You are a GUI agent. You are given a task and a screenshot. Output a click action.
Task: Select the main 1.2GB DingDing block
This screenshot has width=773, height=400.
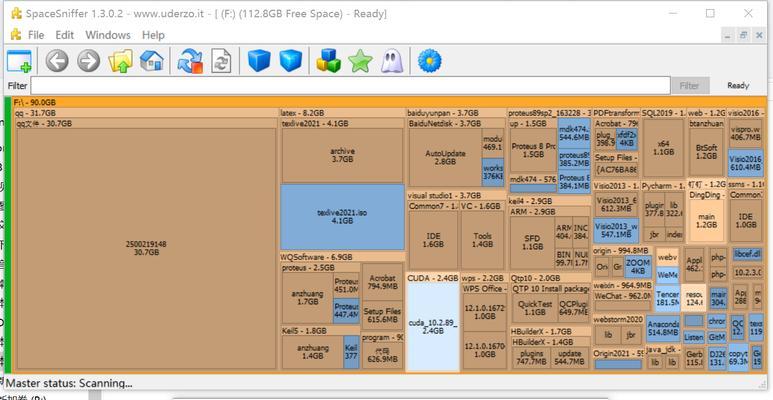(x=706, y=220)
